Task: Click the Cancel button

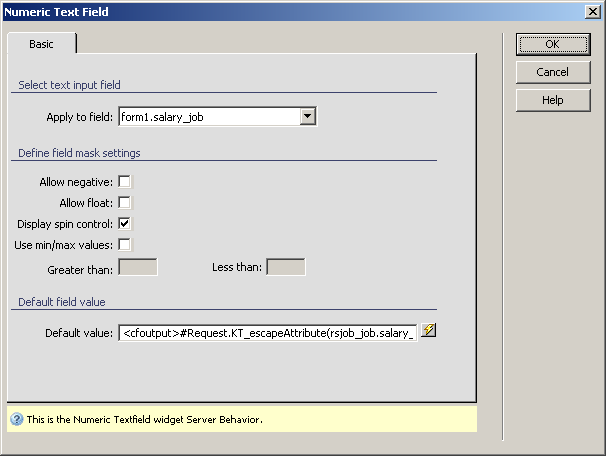Action: pos(552,72)
